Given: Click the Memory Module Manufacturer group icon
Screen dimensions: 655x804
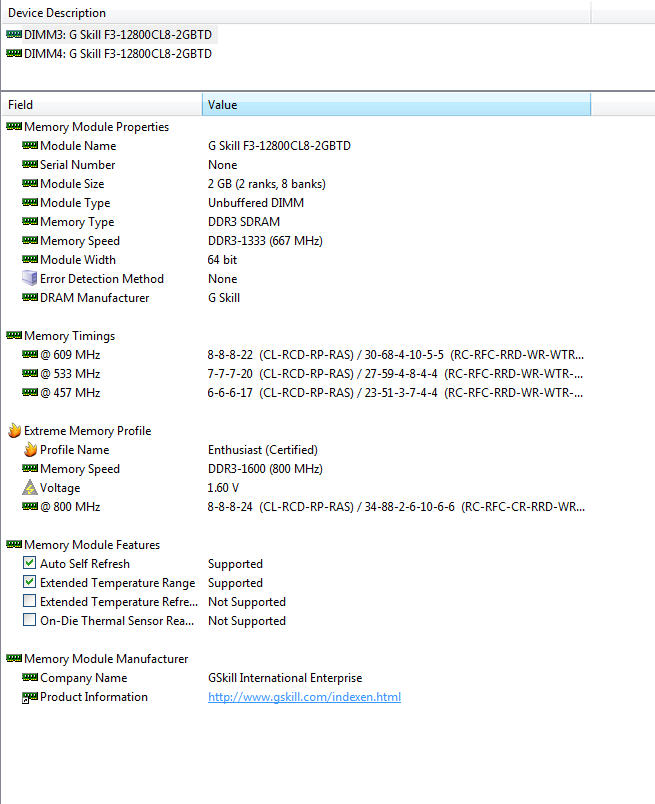Looking at the screenshot, I should 14,658.
